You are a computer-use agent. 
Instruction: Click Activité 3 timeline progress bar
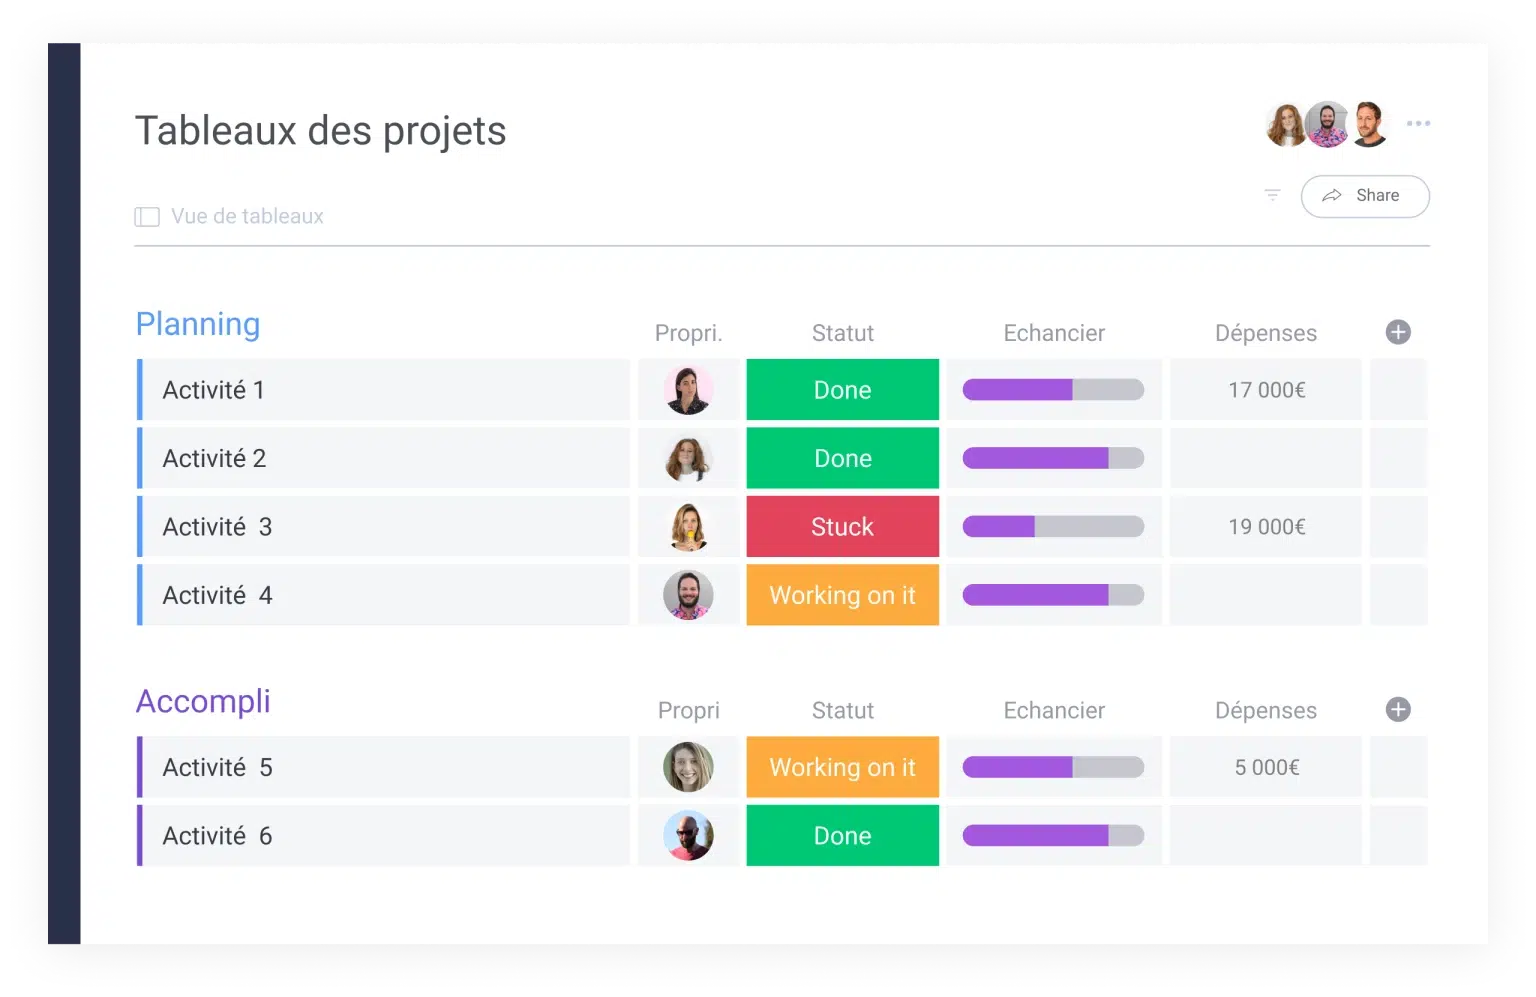1053,527
